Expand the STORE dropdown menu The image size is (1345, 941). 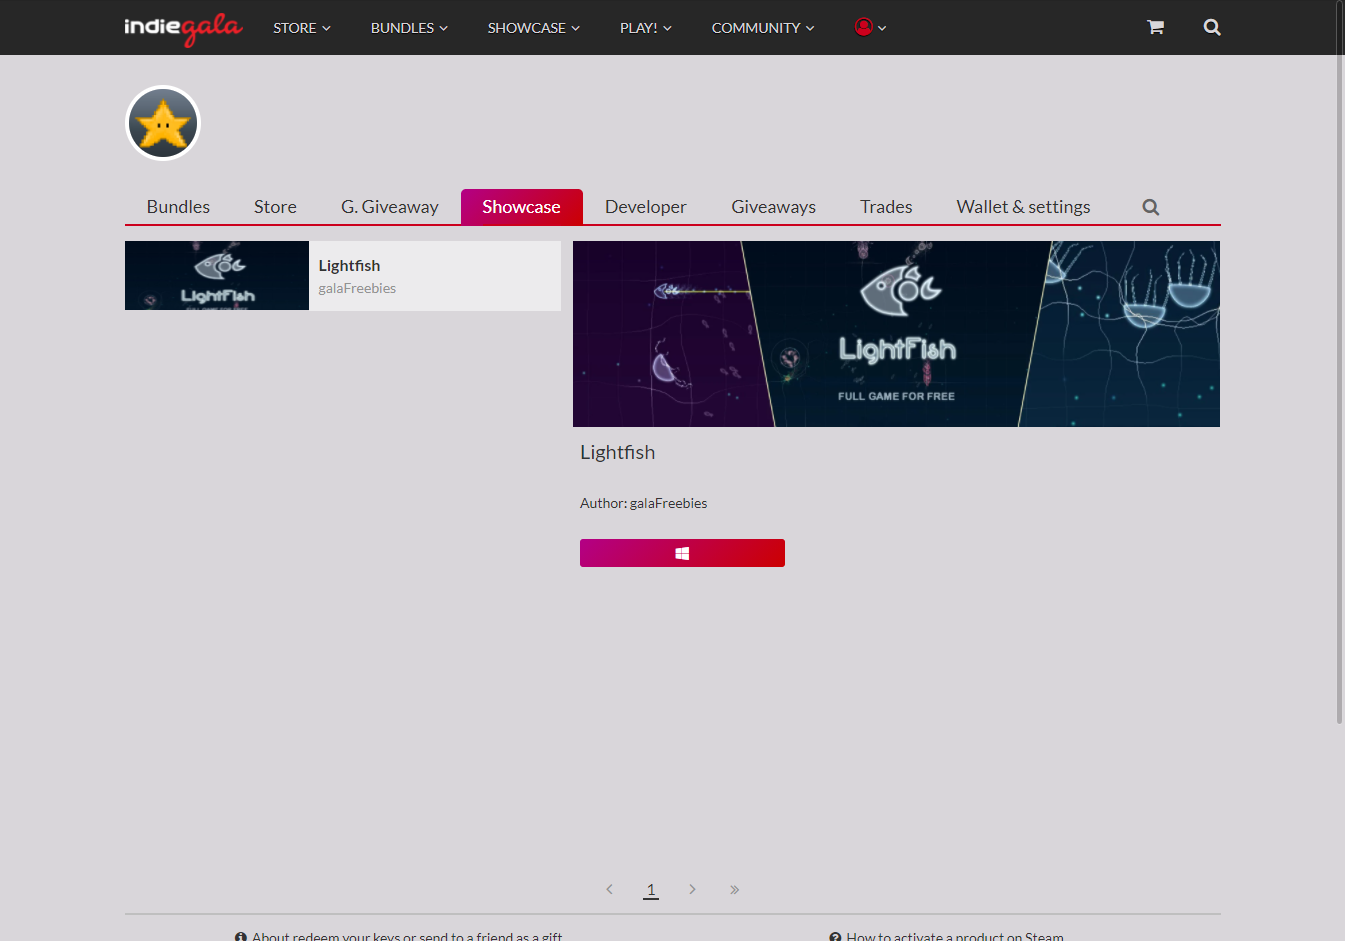coord(302,28)
